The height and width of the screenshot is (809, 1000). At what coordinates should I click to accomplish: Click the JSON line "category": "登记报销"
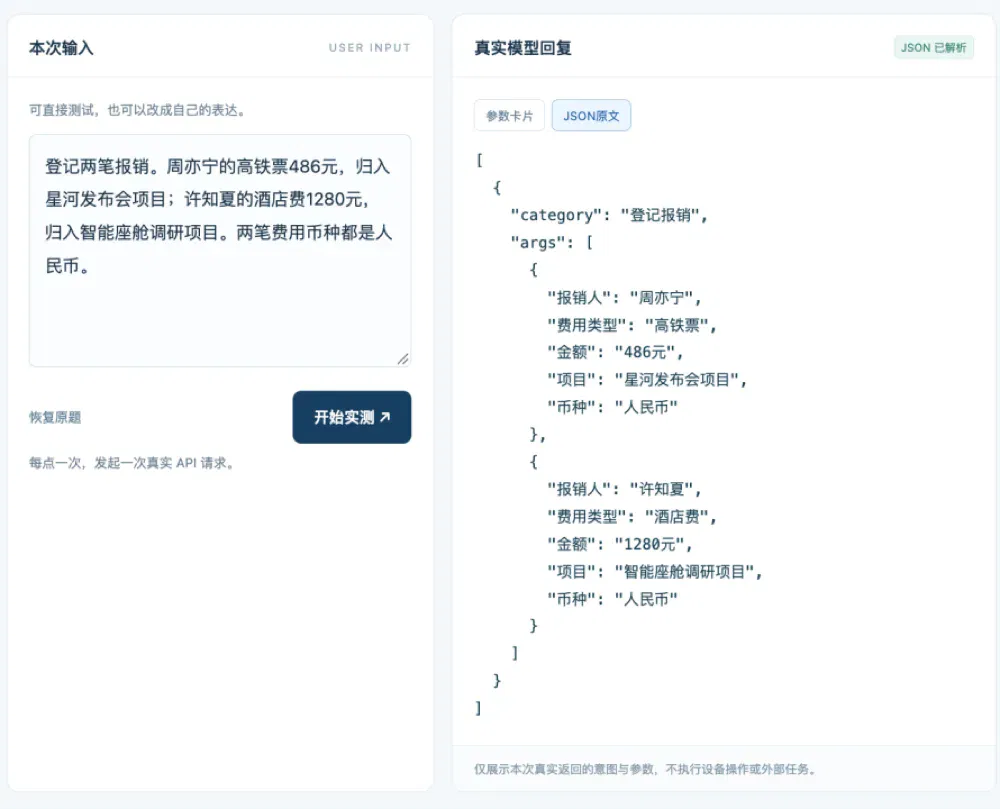coord(609,215)
